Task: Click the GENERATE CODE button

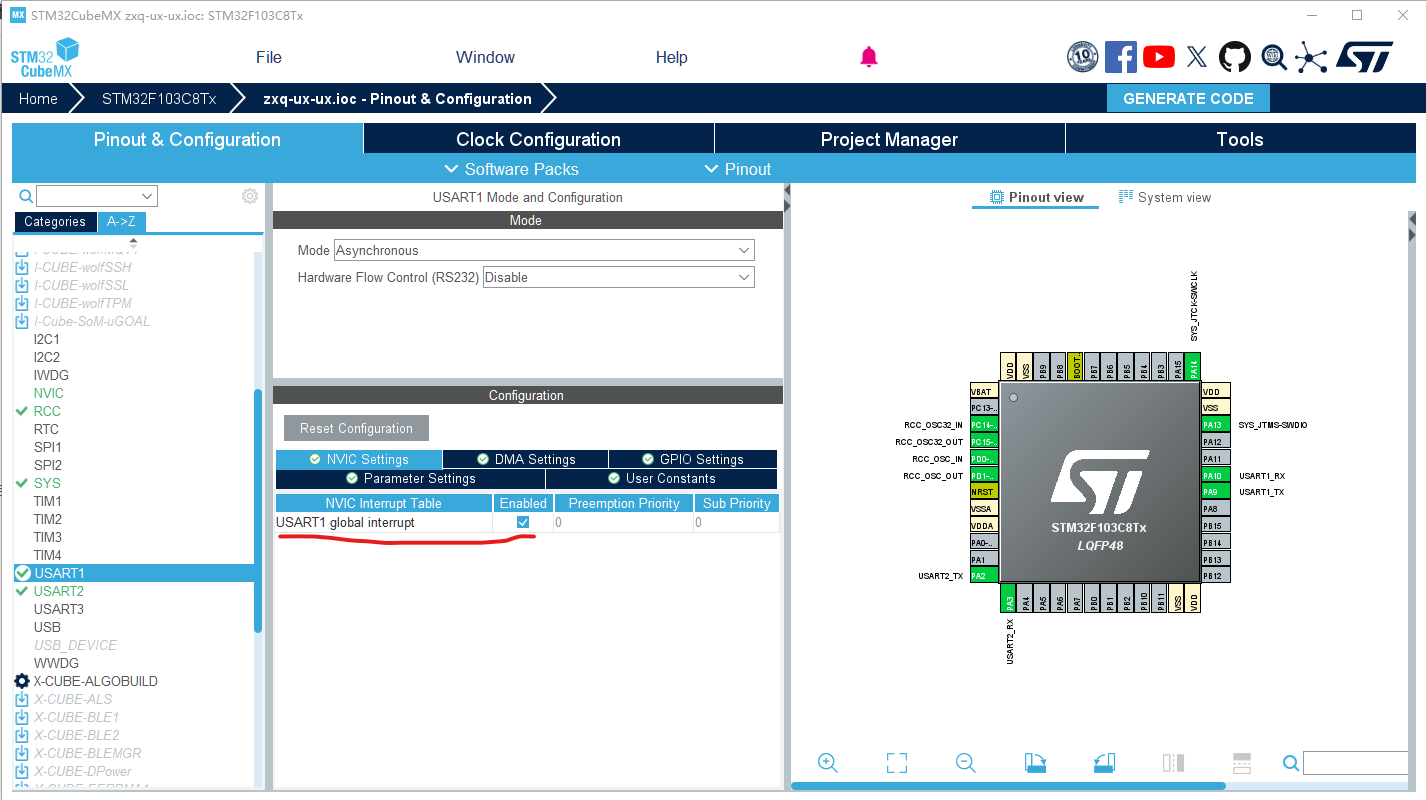Action: pyautogui.click(x=1188, y=98)
